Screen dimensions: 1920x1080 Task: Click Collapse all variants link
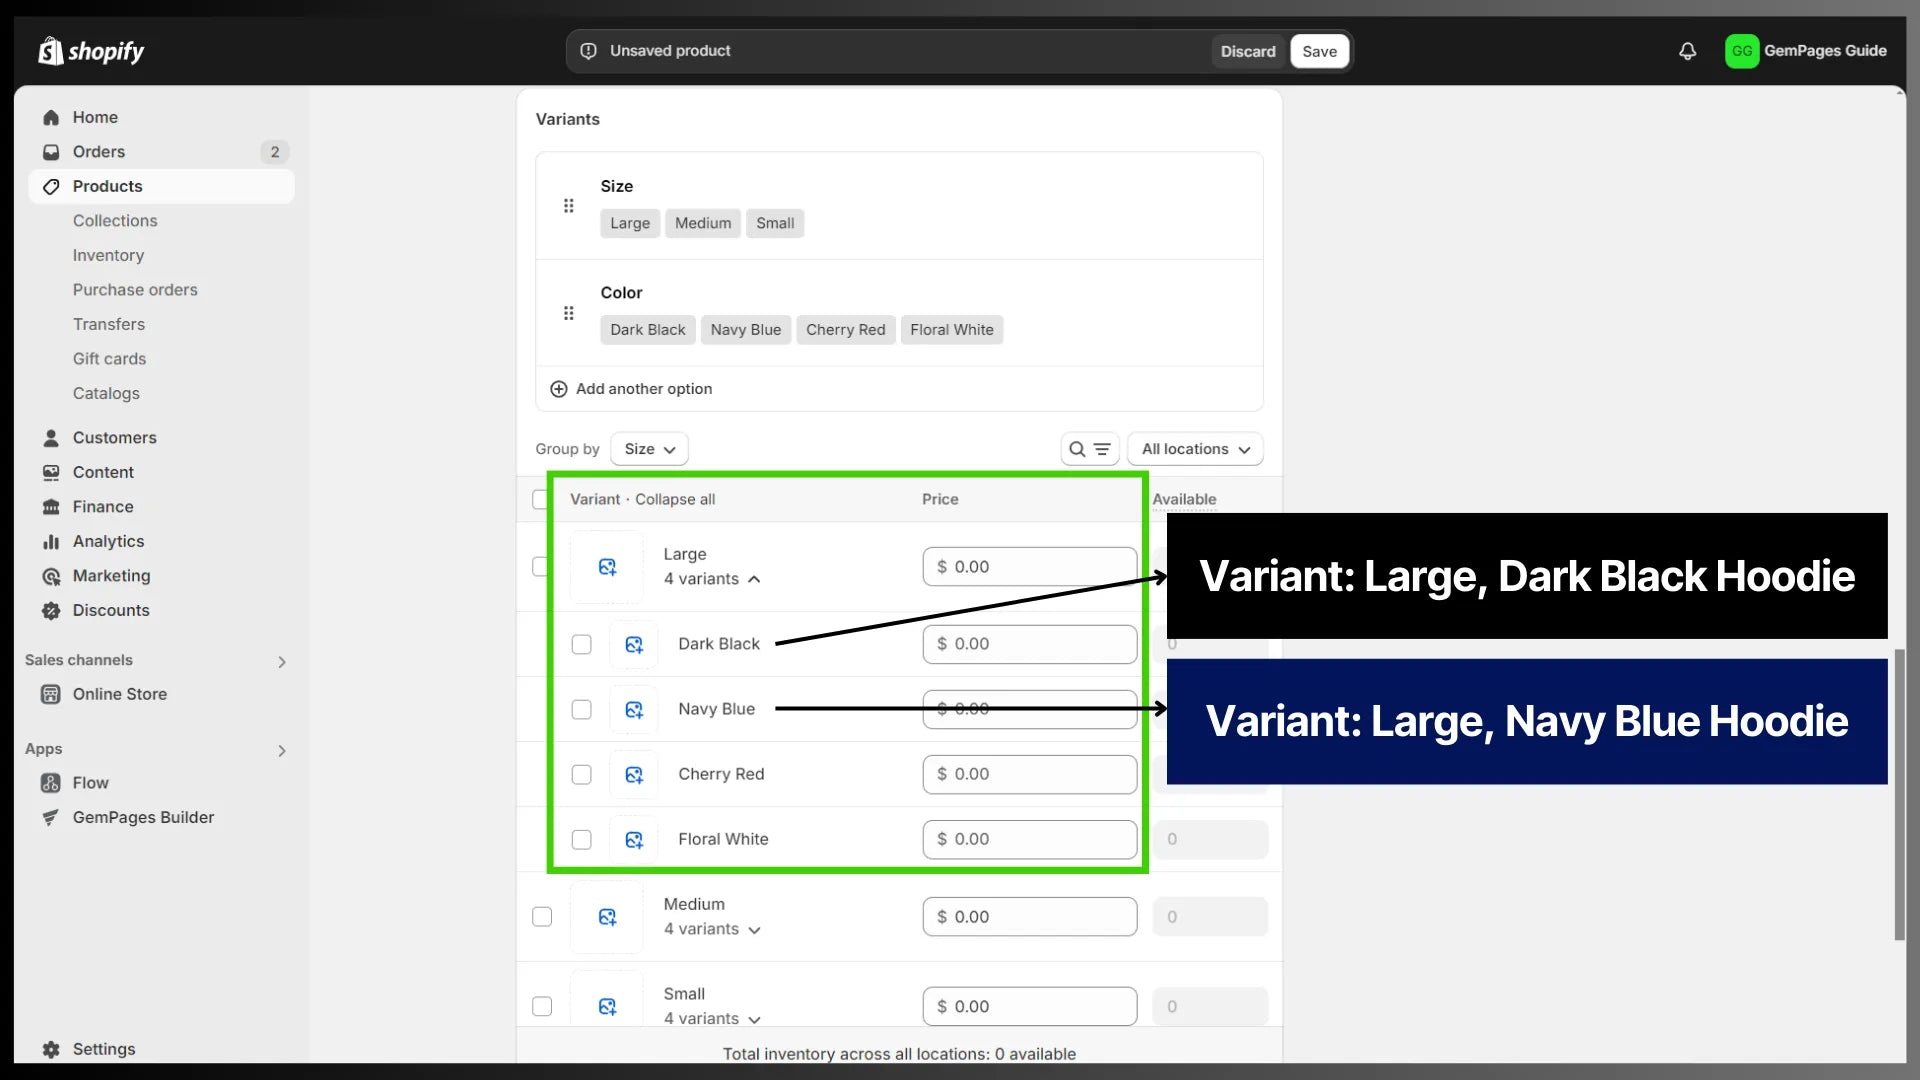[675, 499]
